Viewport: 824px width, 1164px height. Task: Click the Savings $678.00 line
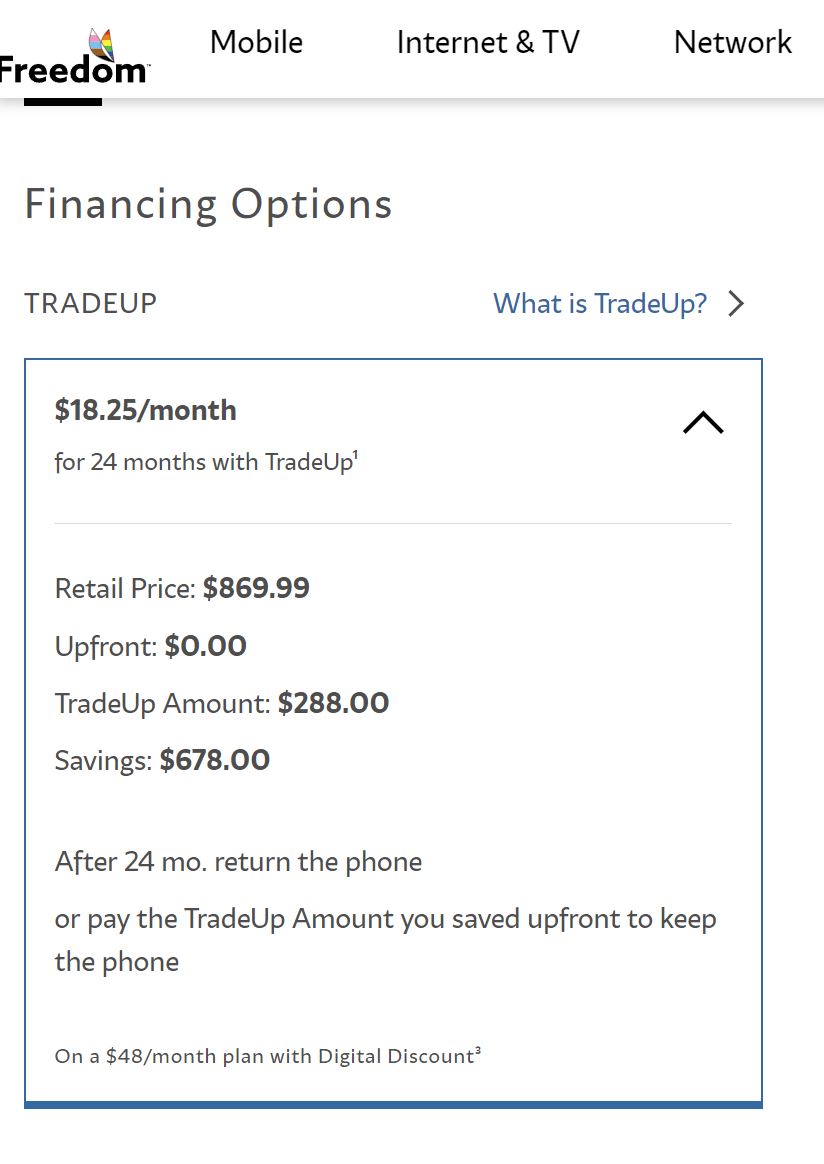pos(162,760)
